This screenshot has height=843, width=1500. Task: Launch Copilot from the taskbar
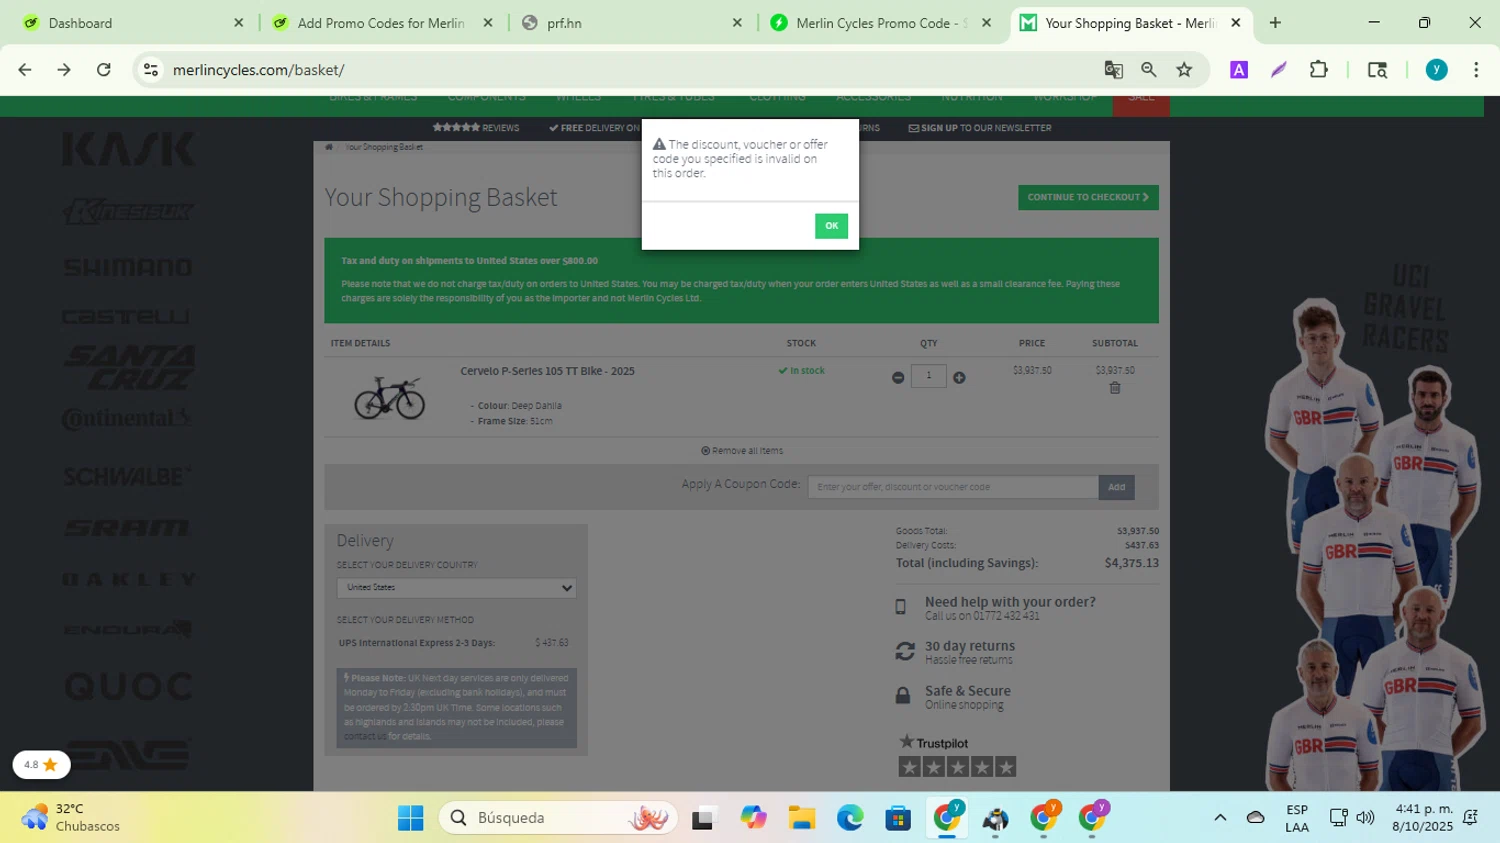753,819
